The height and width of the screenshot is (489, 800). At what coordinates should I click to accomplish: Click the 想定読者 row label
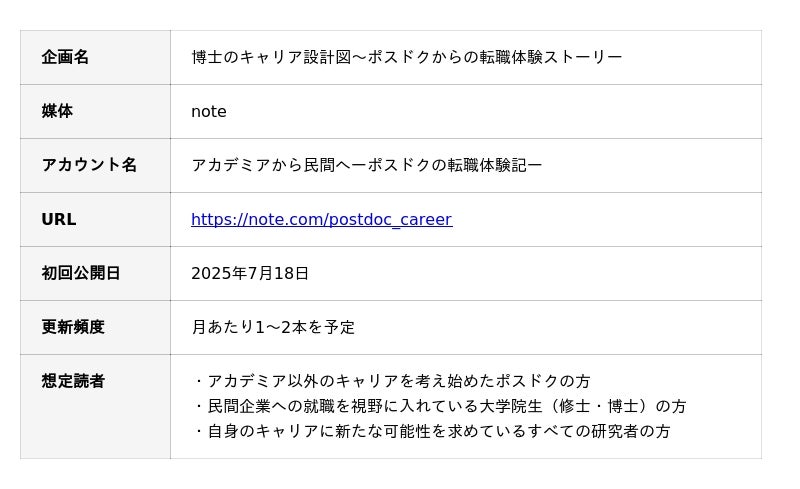click(73, 382)
